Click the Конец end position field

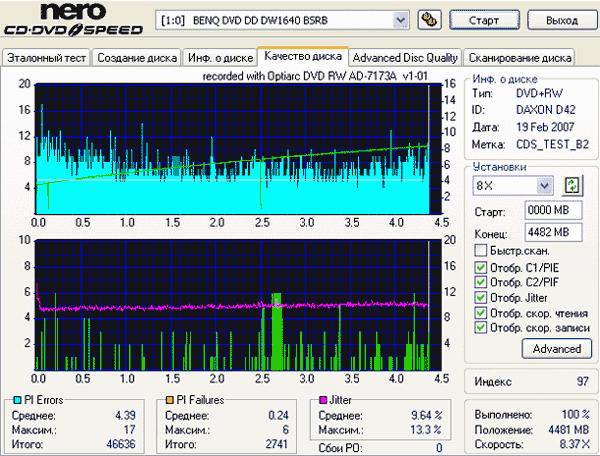tap(547, 232)
